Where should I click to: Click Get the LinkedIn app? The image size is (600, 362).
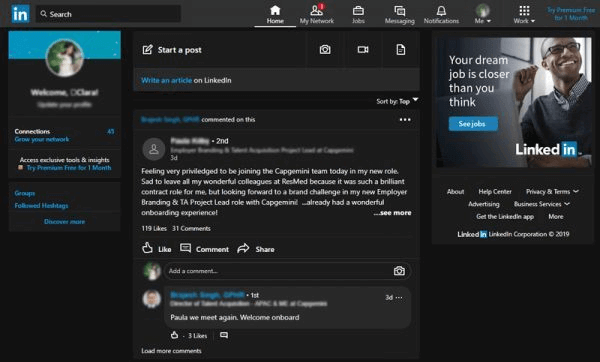505,217
